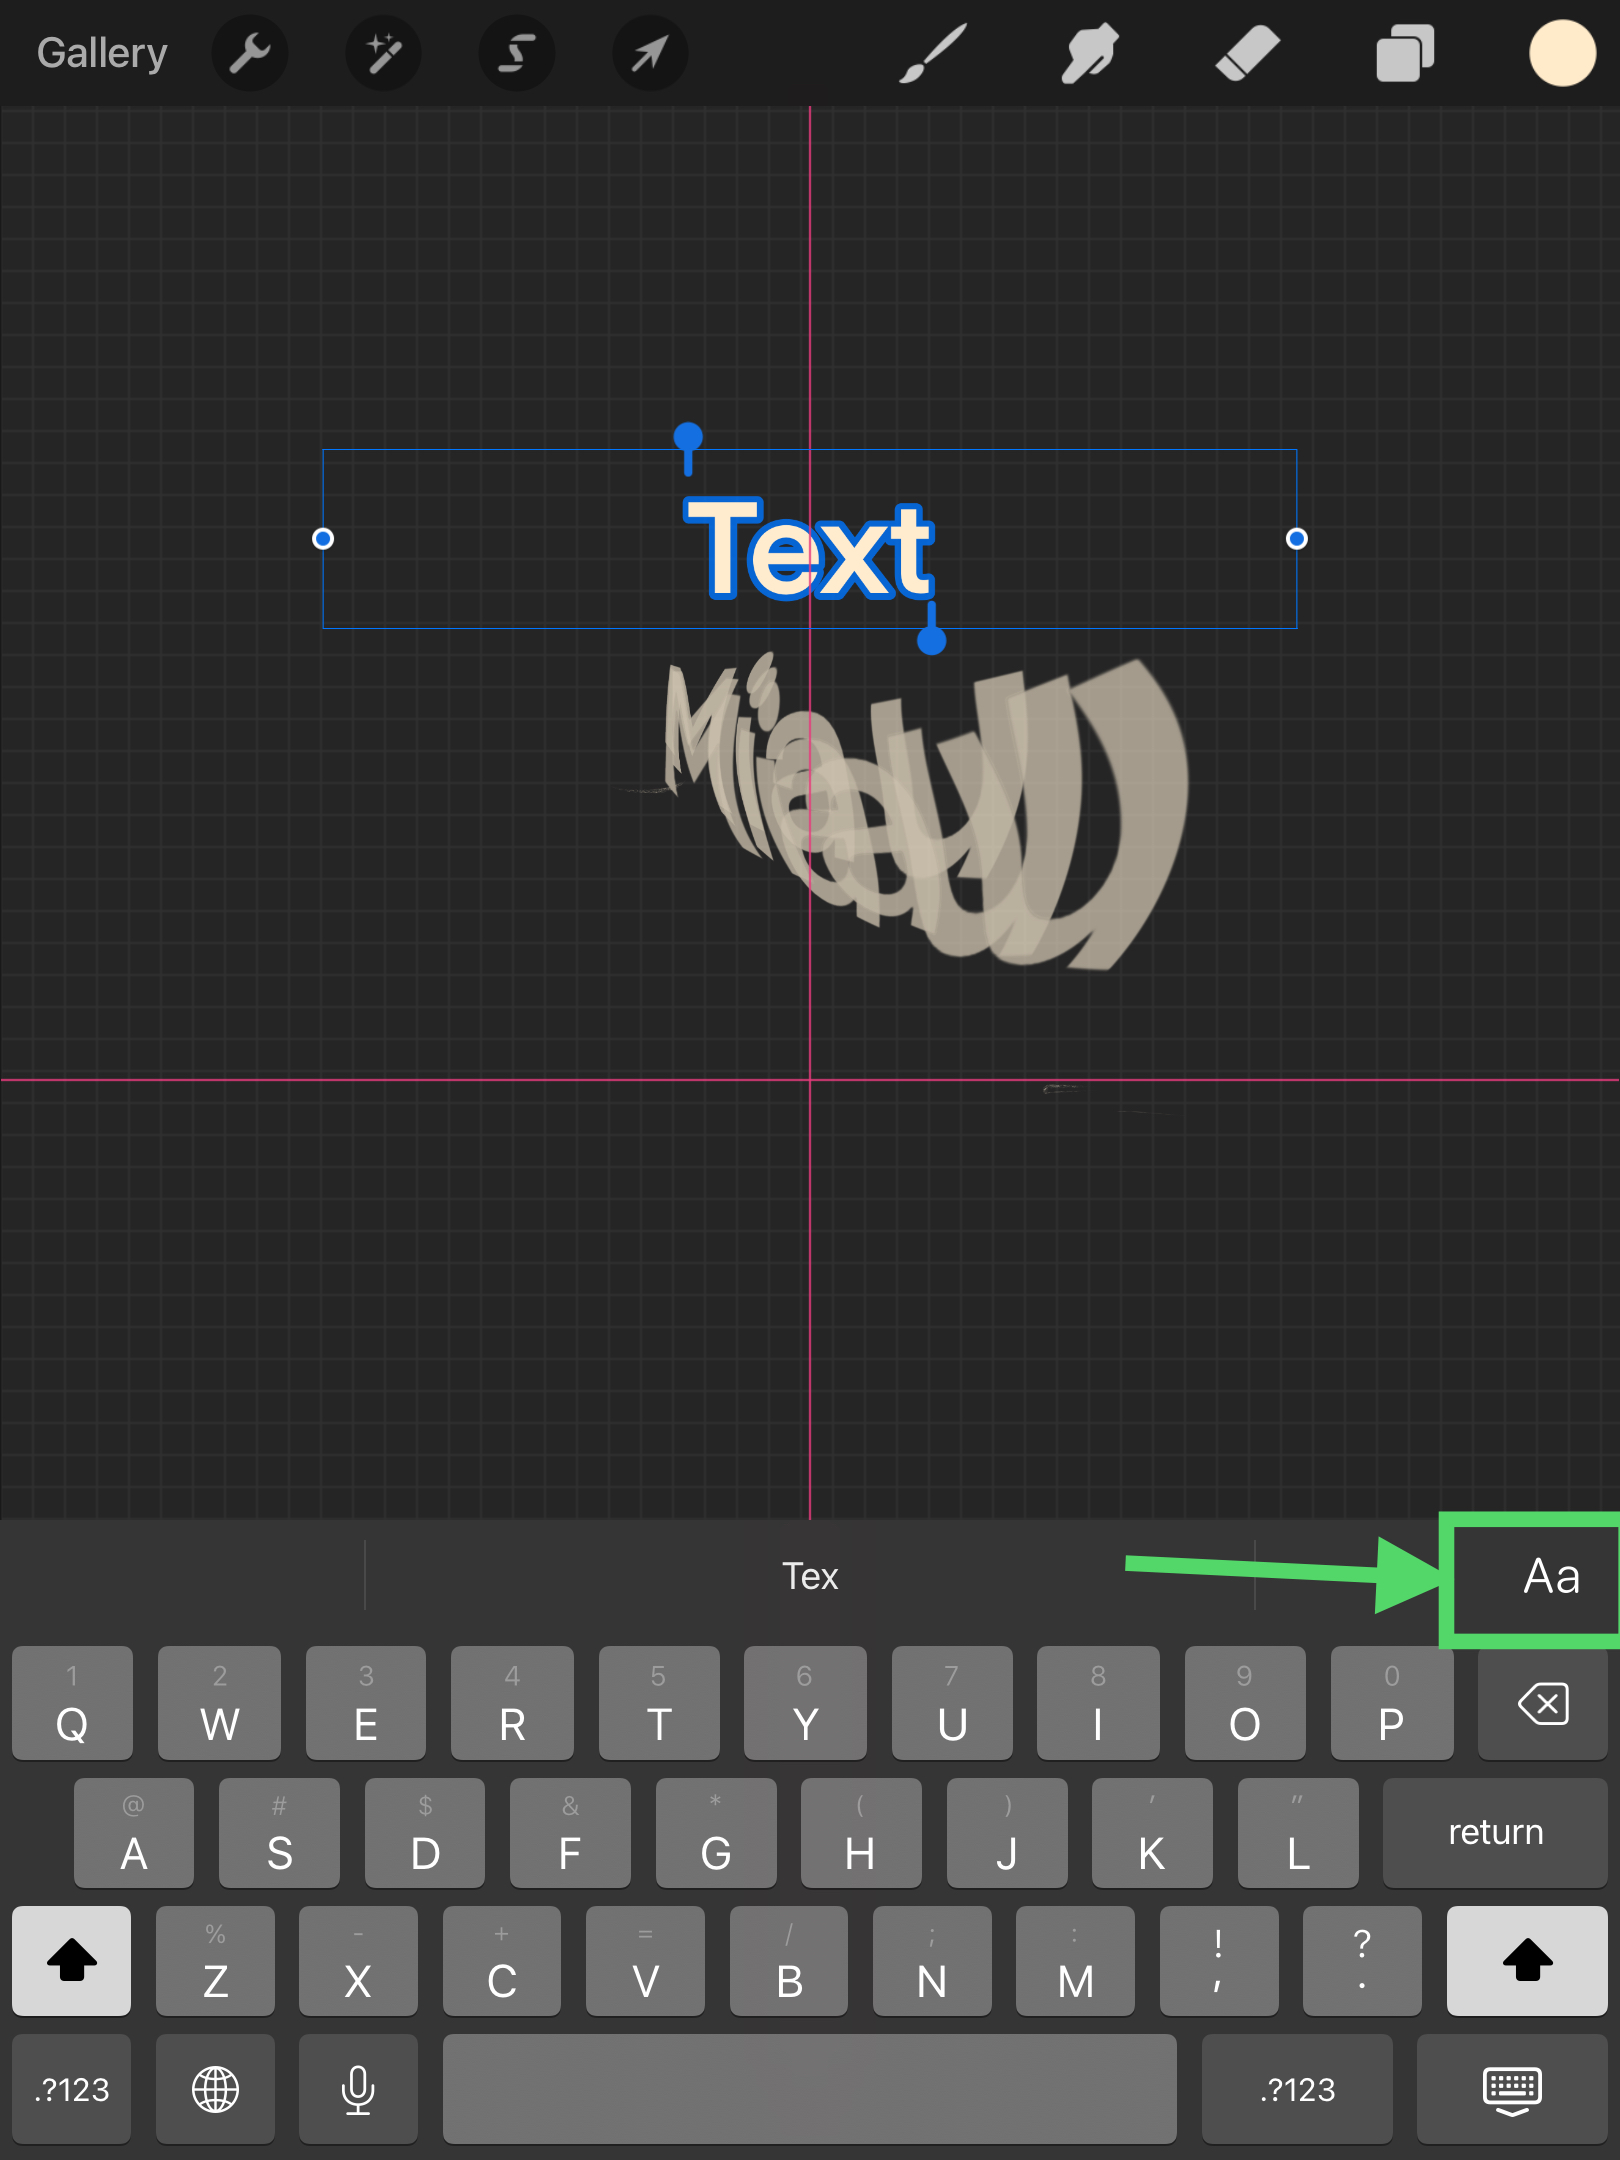Open the Layers panel
The width and height of the screenshot is (1620, 2160).
pos(1405,53)
